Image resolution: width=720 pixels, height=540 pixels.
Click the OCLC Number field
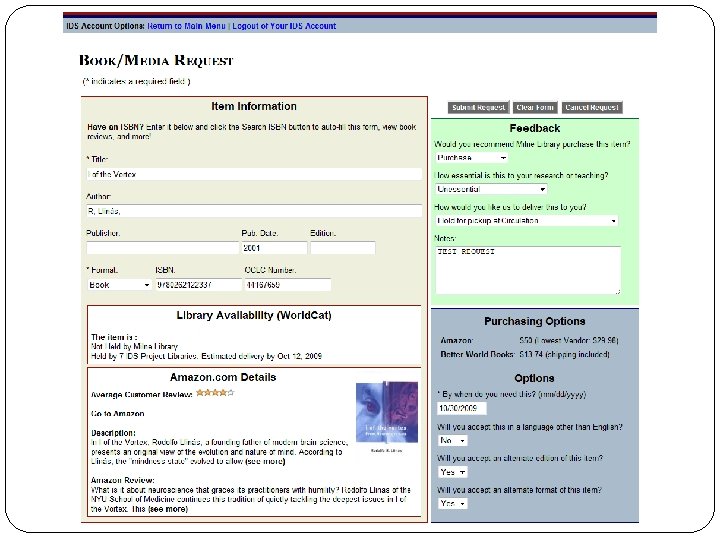click(x=287, y=285)
